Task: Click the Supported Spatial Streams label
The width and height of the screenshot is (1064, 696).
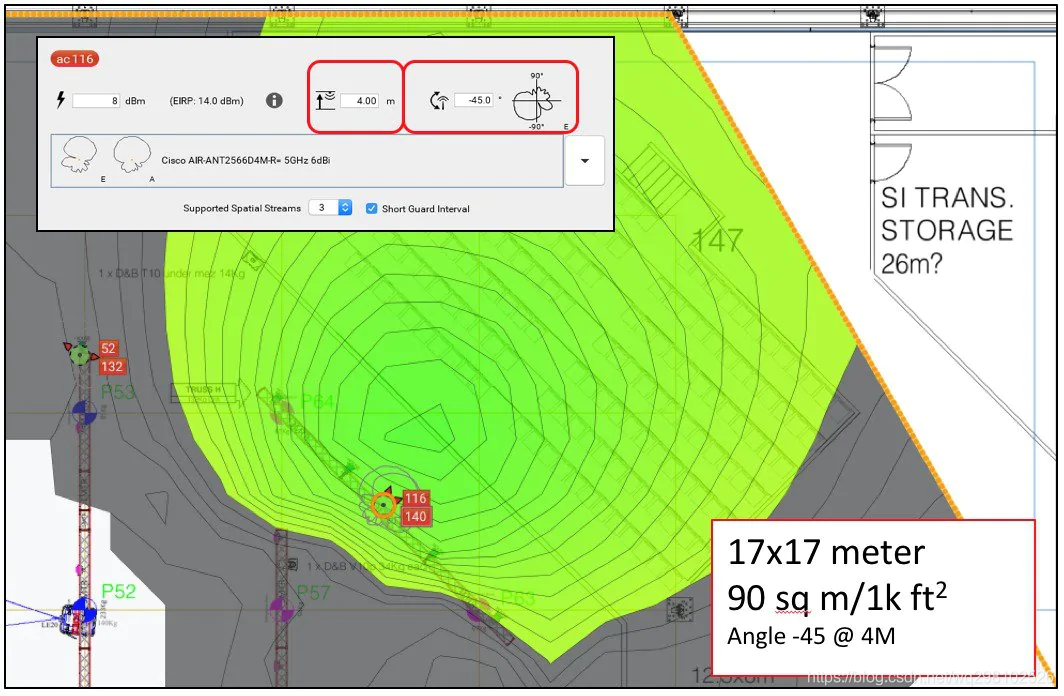Action: 242,208
